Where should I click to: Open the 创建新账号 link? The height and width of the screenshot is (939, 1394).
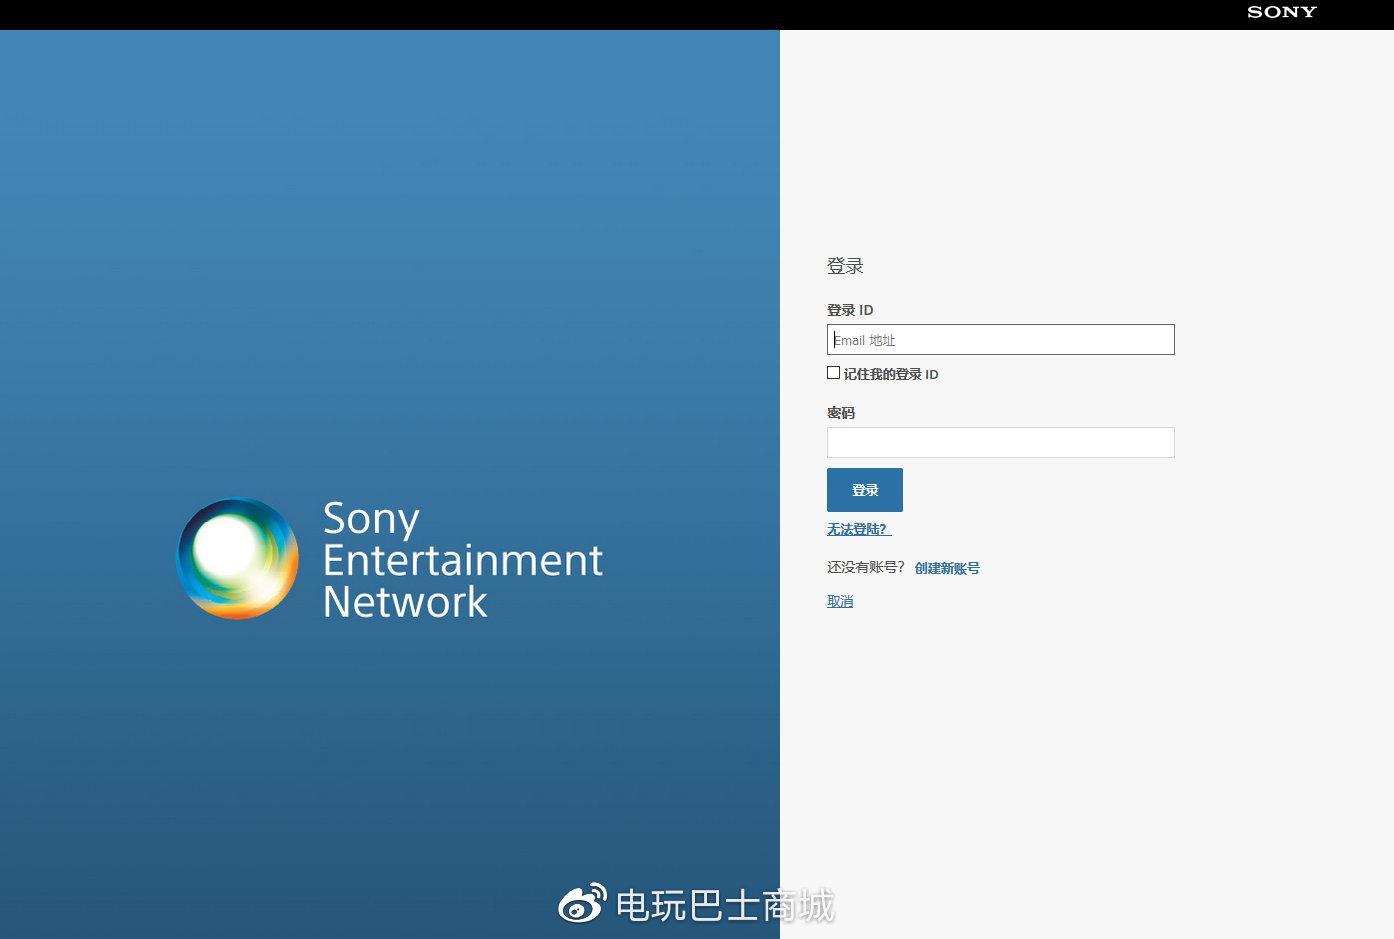947,568
